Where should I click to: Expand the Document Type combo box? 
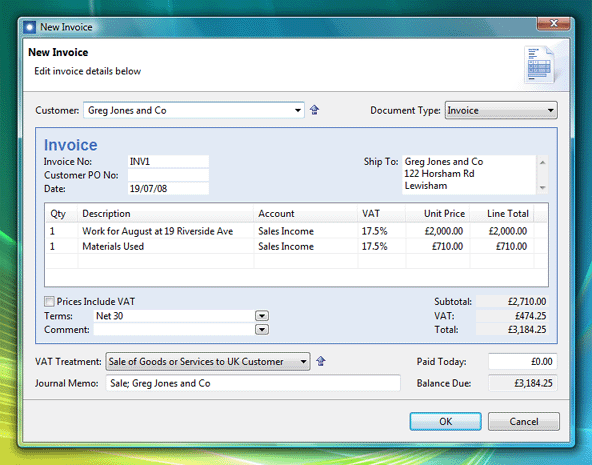pos(550,110)
